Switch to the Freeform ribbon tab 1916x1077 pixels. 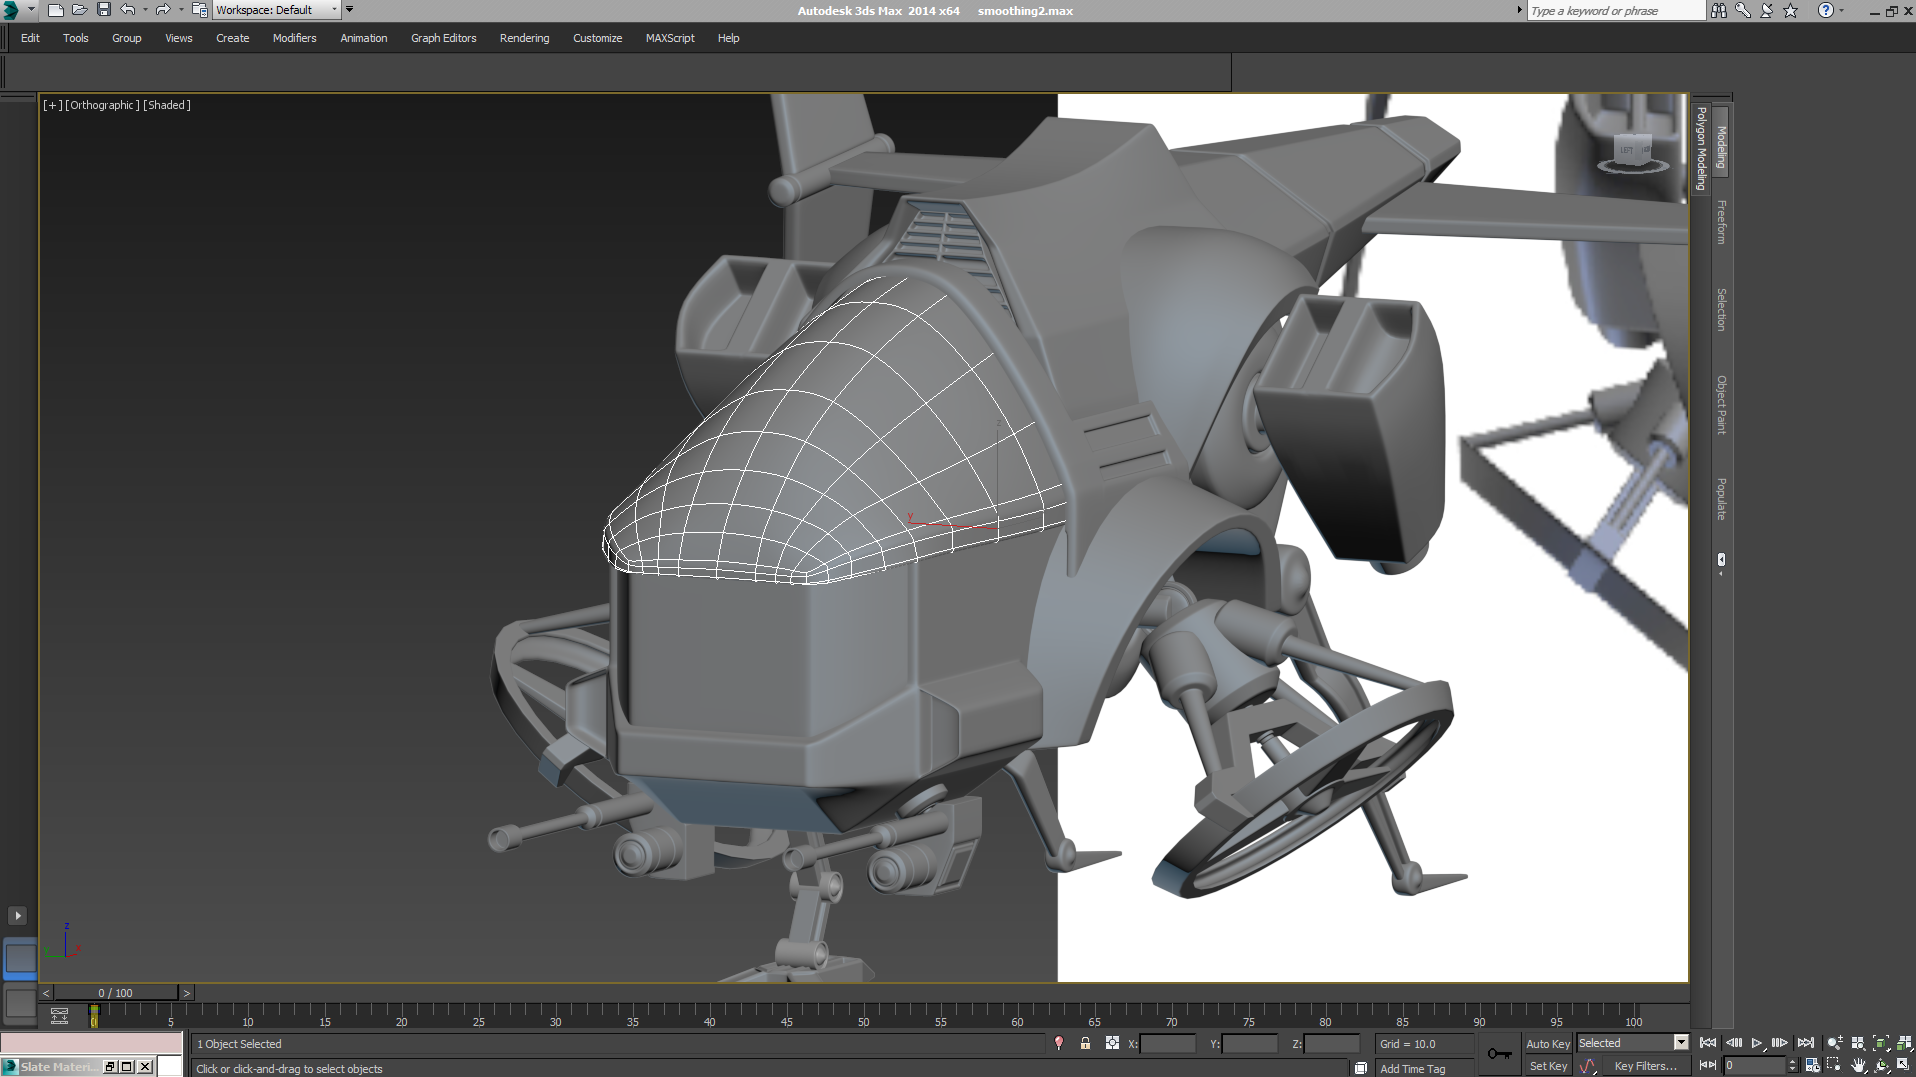click(1721, 222)
